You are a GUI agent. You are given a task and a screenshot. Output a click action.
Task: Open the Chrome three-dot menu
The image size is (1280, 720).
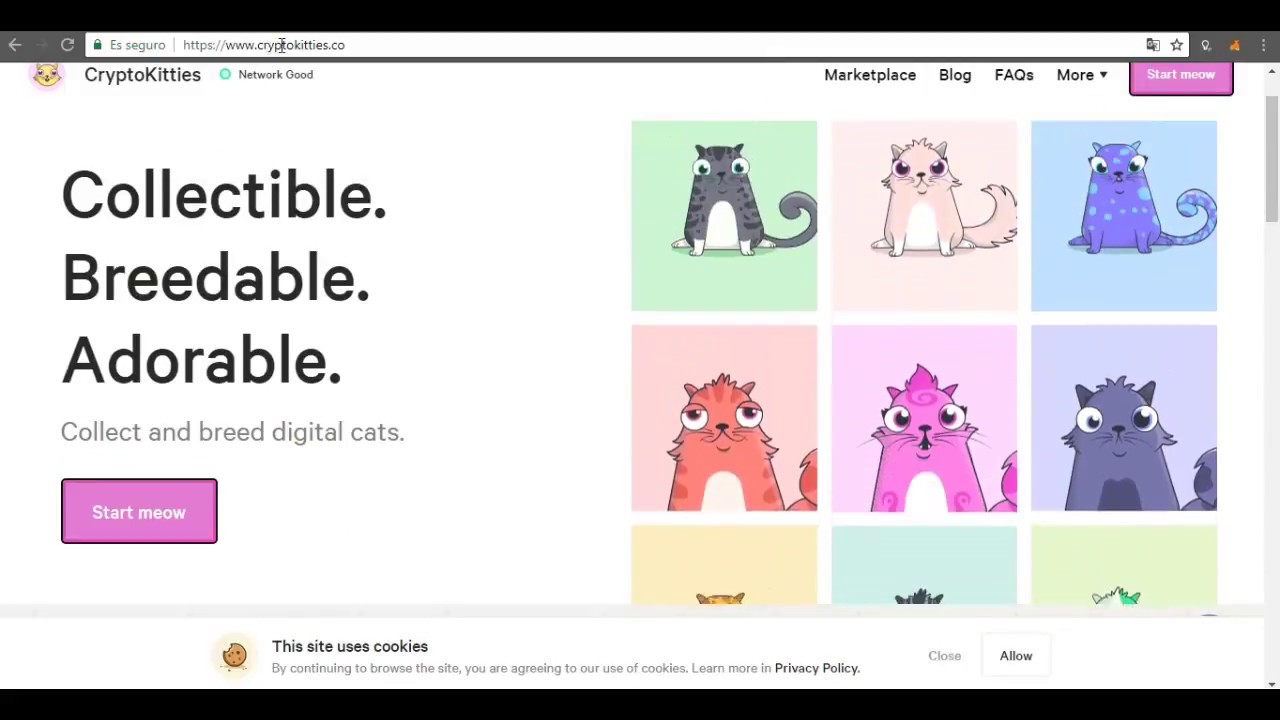(x=1264, y=45)
